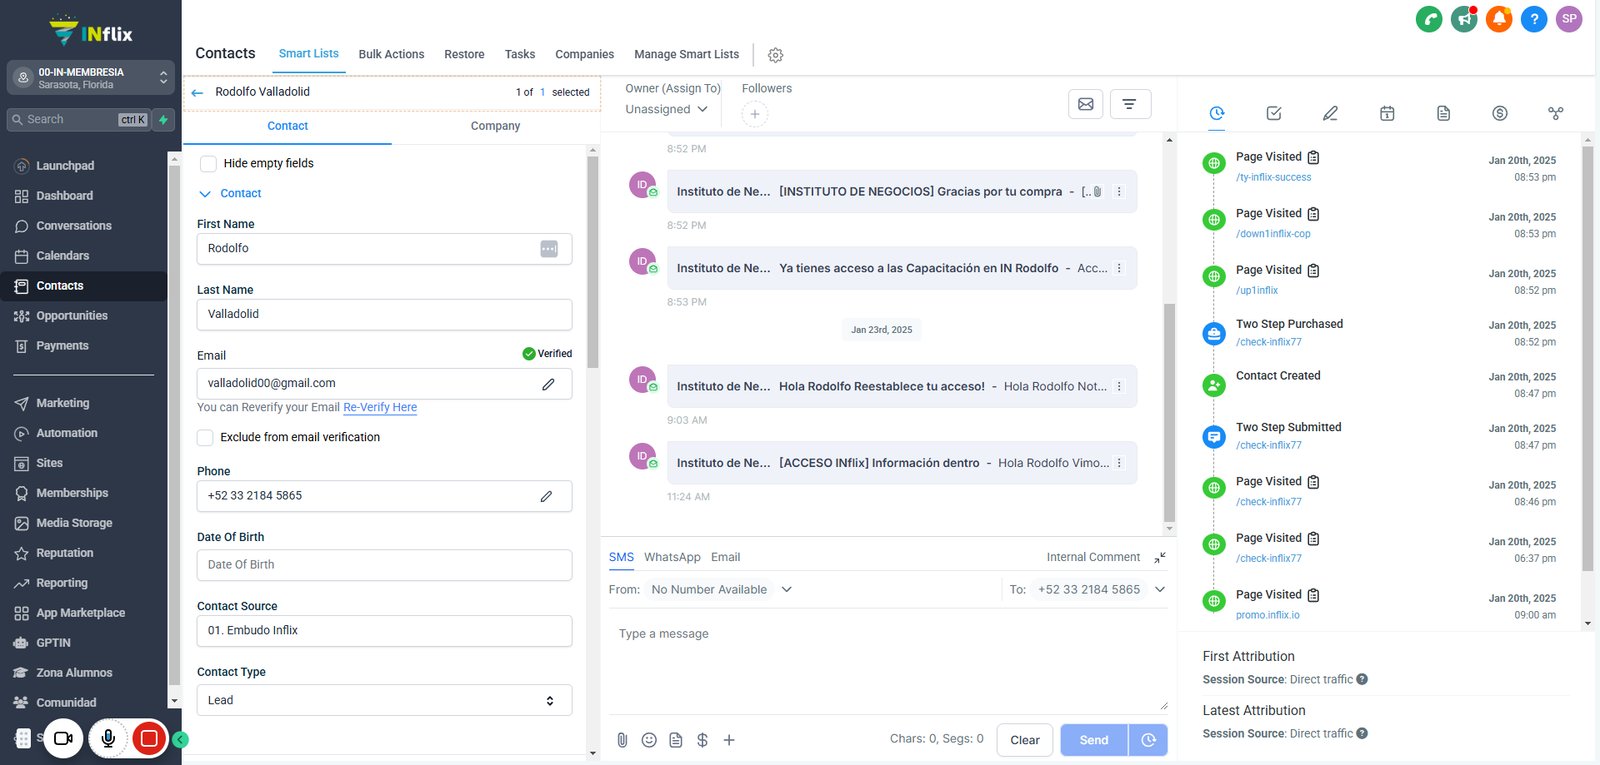Click the envelope mark-as-unread icon
1600x765 pixels.
1086,104
